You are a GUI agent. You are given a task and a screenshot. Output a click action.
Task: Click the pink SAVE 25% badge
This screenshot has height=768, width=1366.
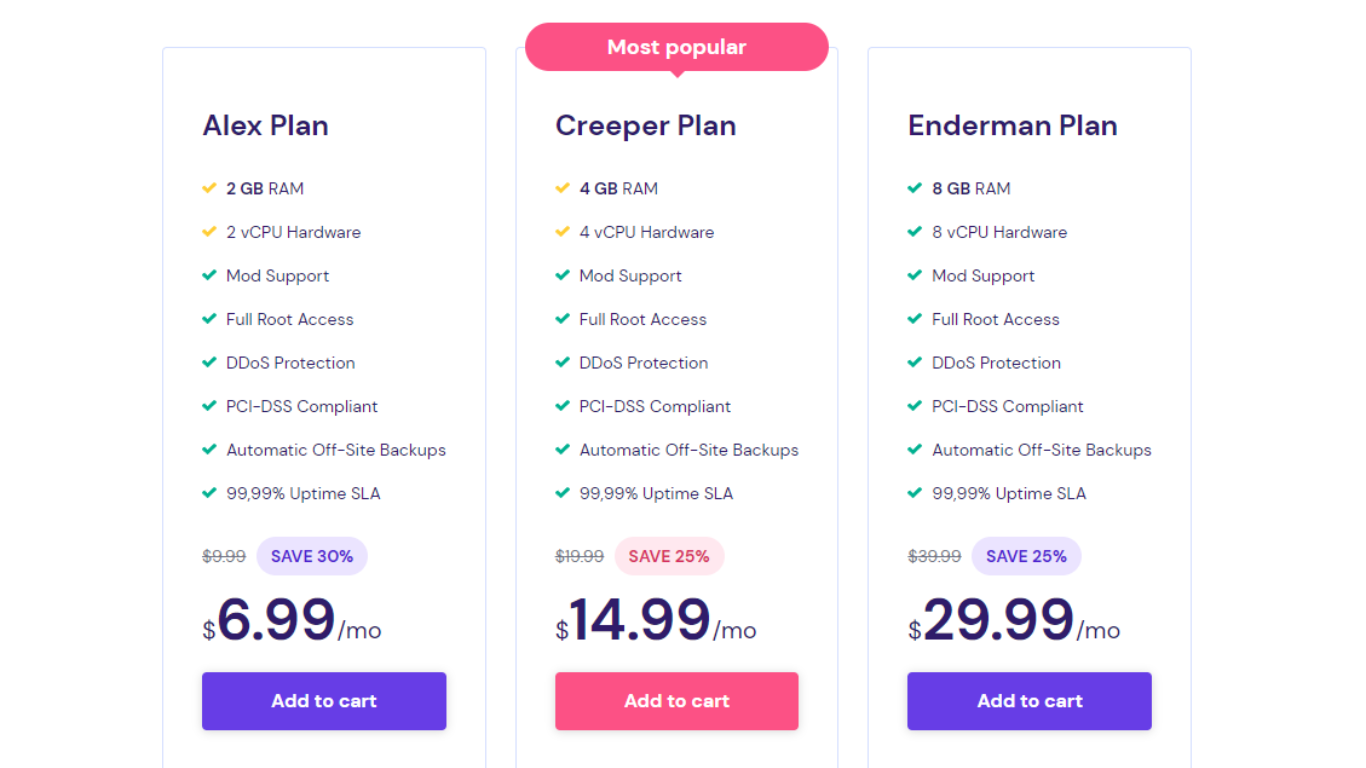[669, 556]
